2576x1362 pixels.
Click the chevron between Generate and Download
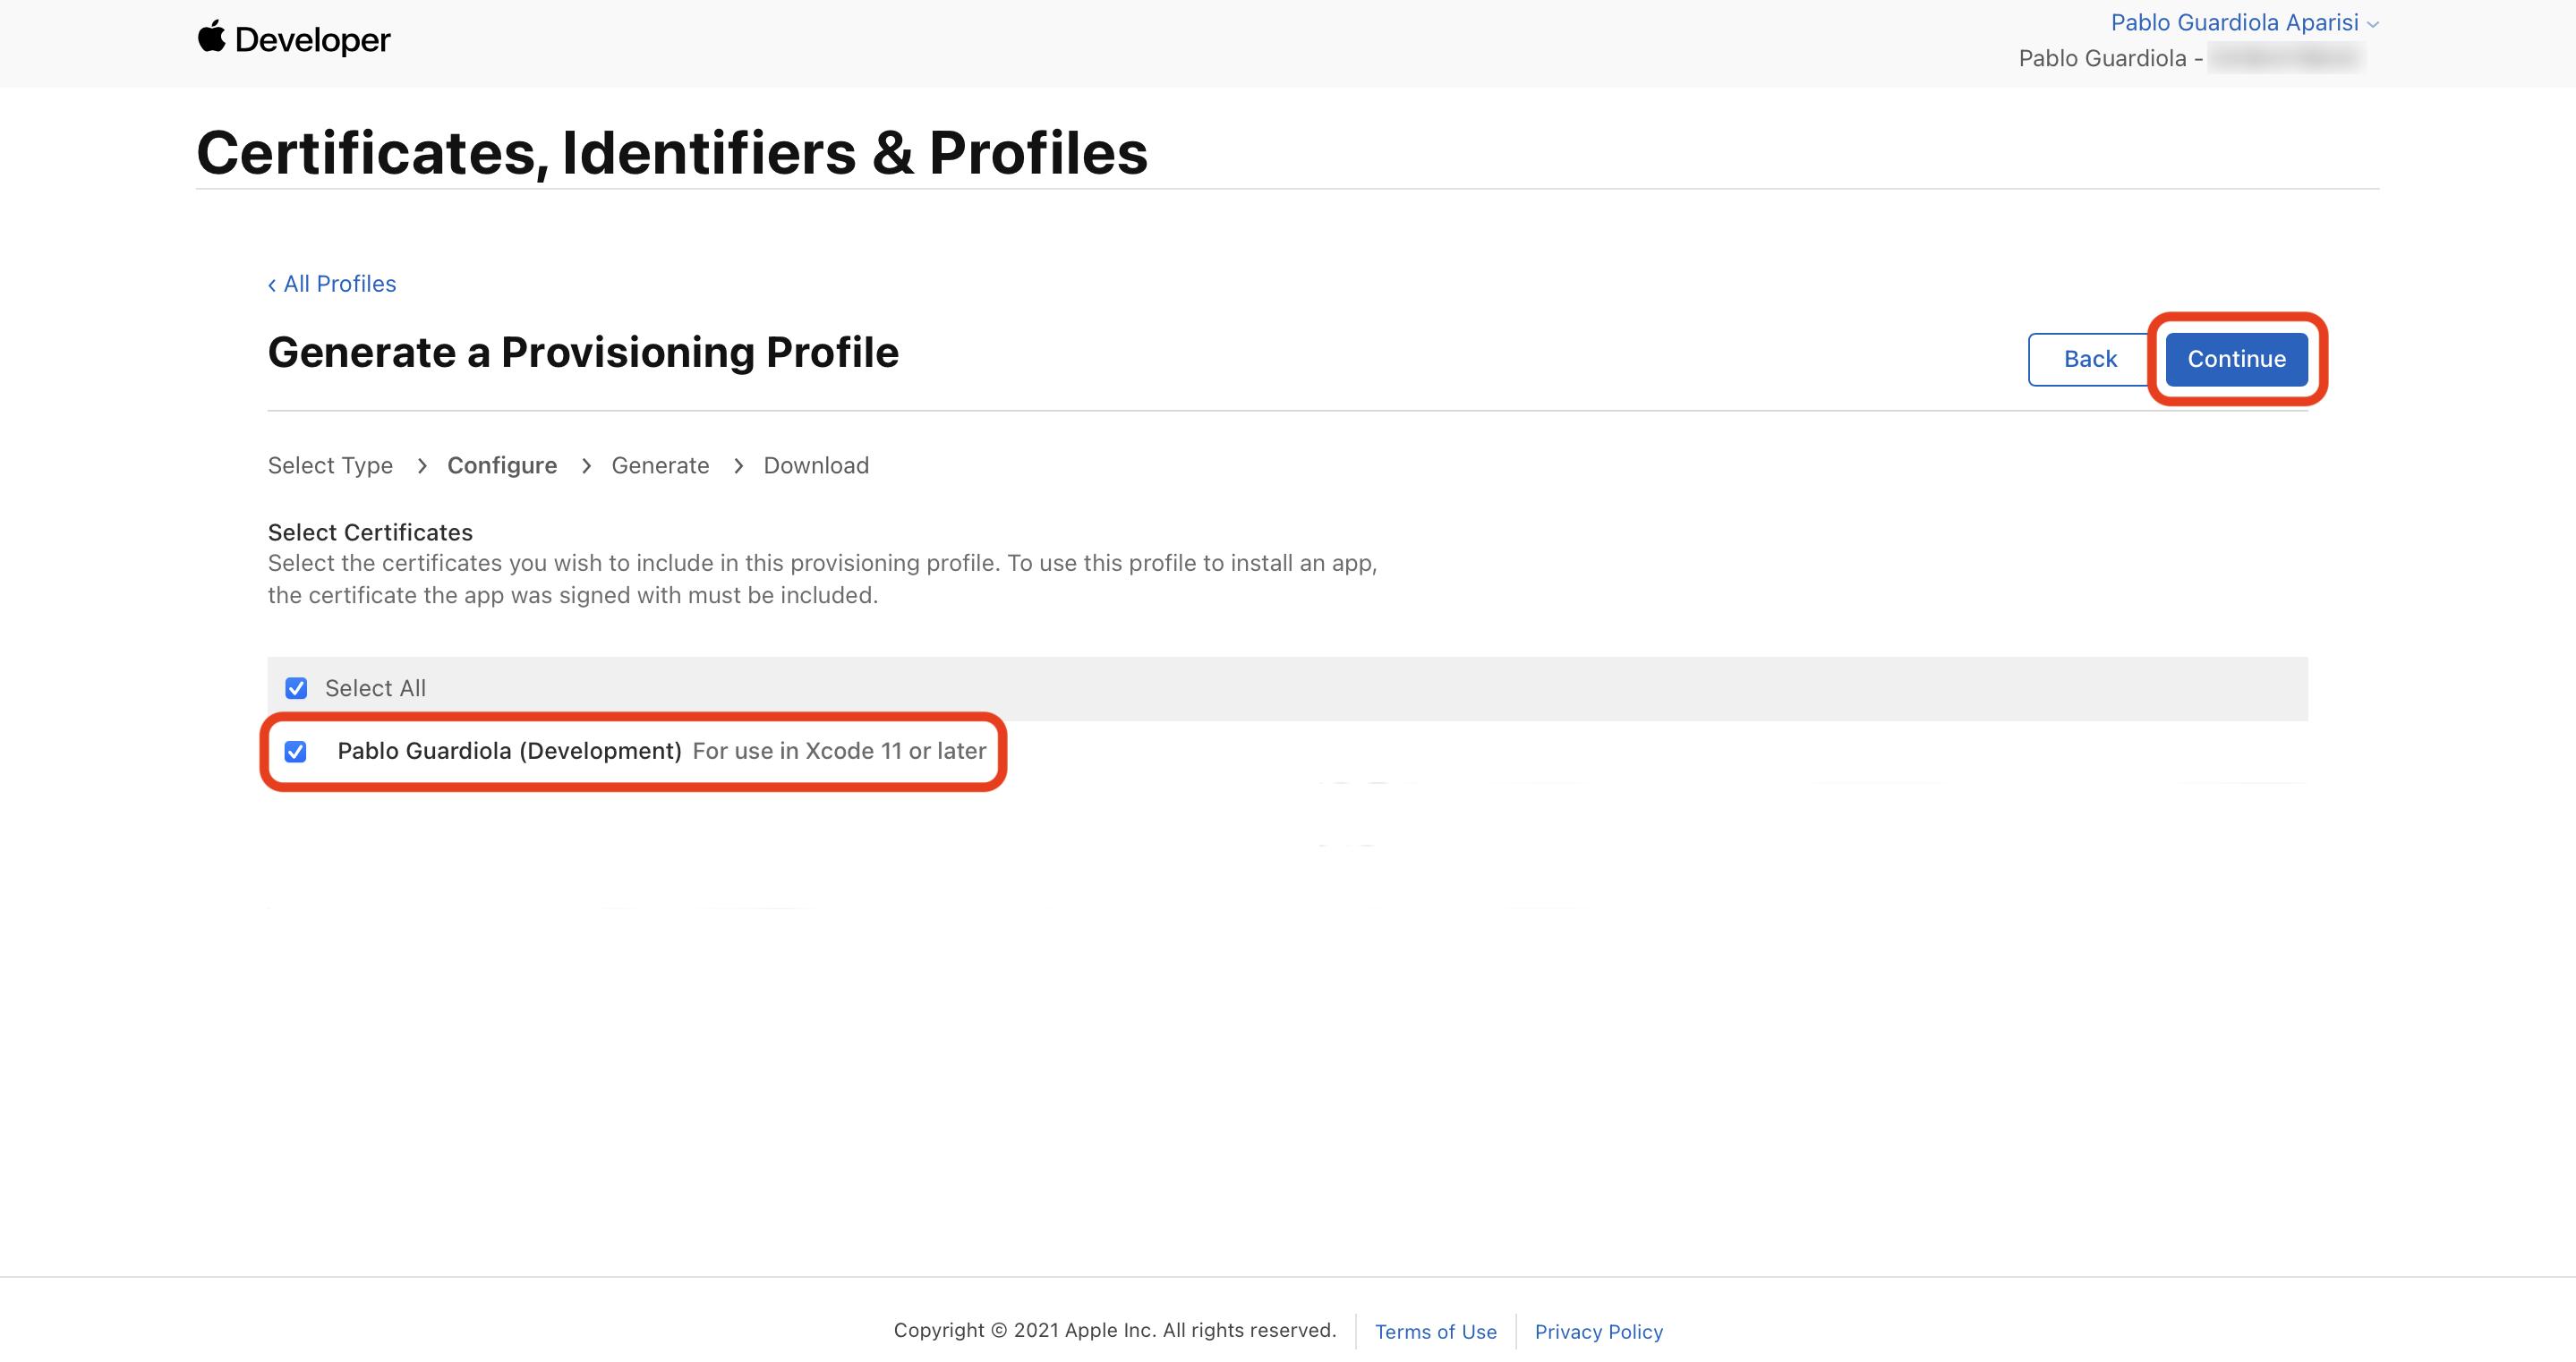(x=738, y=466)
